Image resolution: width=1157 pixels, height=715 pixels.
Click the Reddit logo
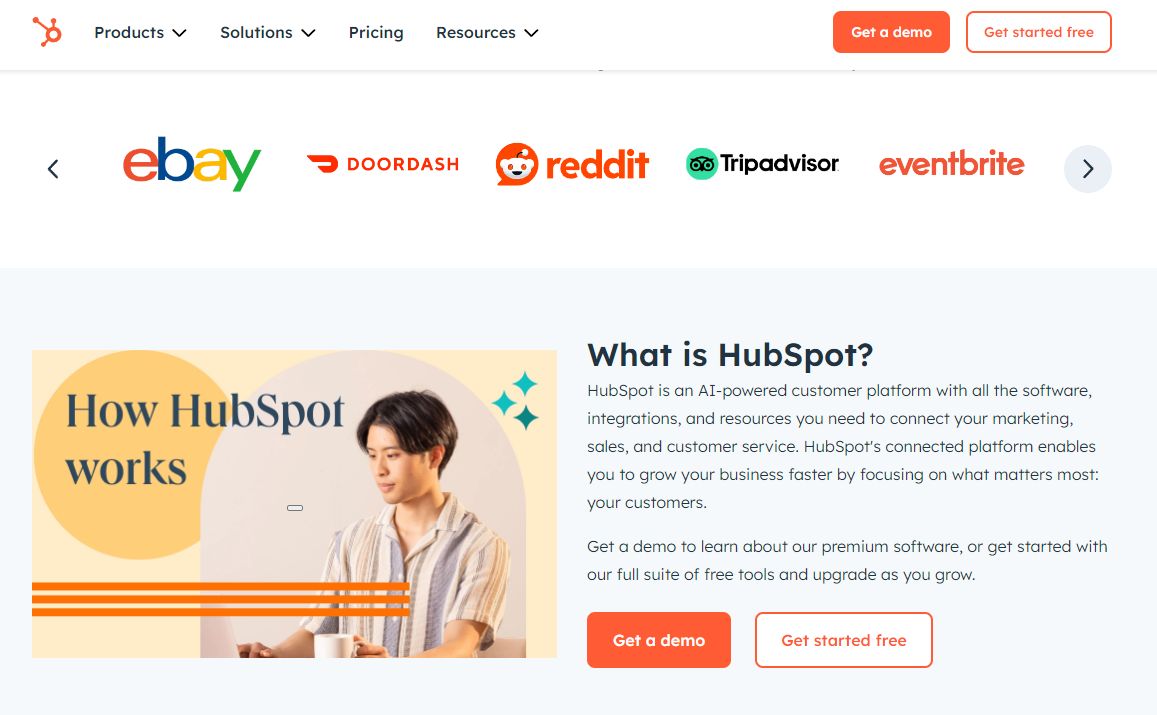click(x=573, y=164)
